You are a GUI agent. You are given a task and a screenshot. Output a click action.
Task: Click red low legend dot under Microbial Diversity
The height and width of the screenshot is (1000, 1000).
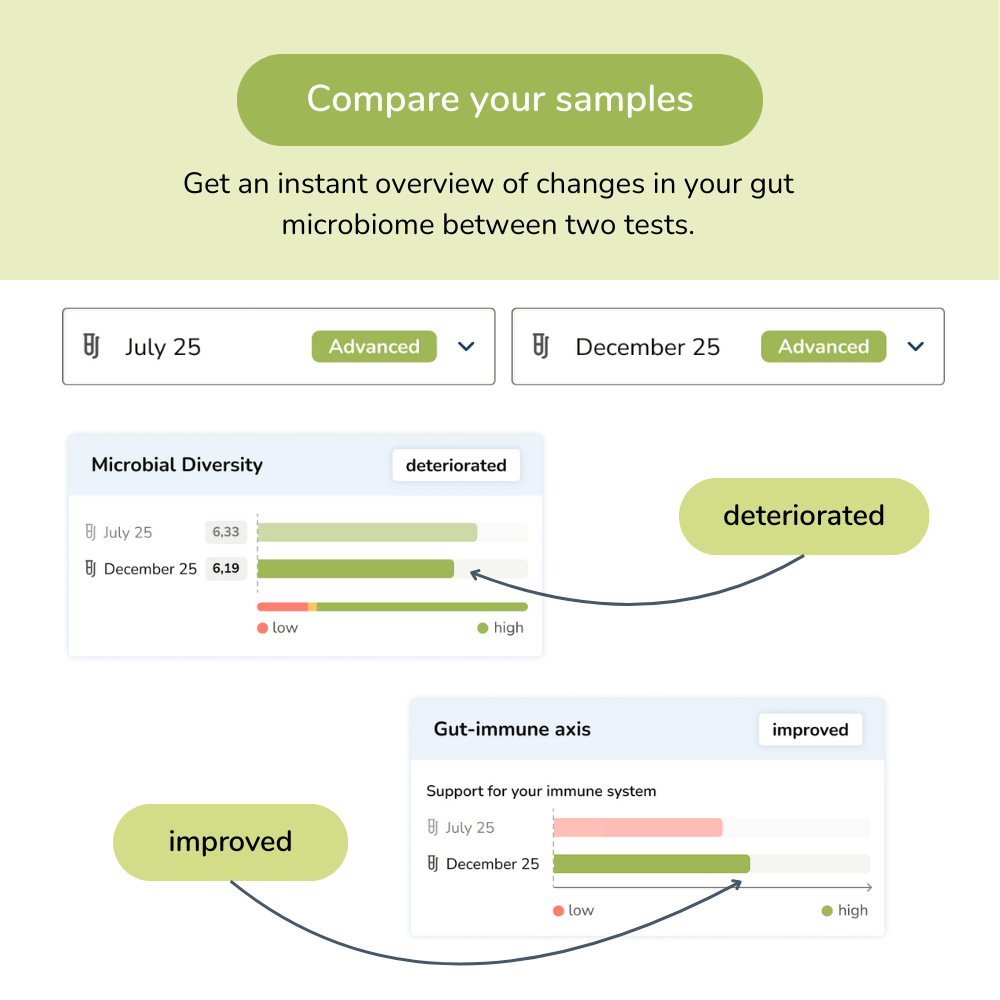(x=262, y=628)
